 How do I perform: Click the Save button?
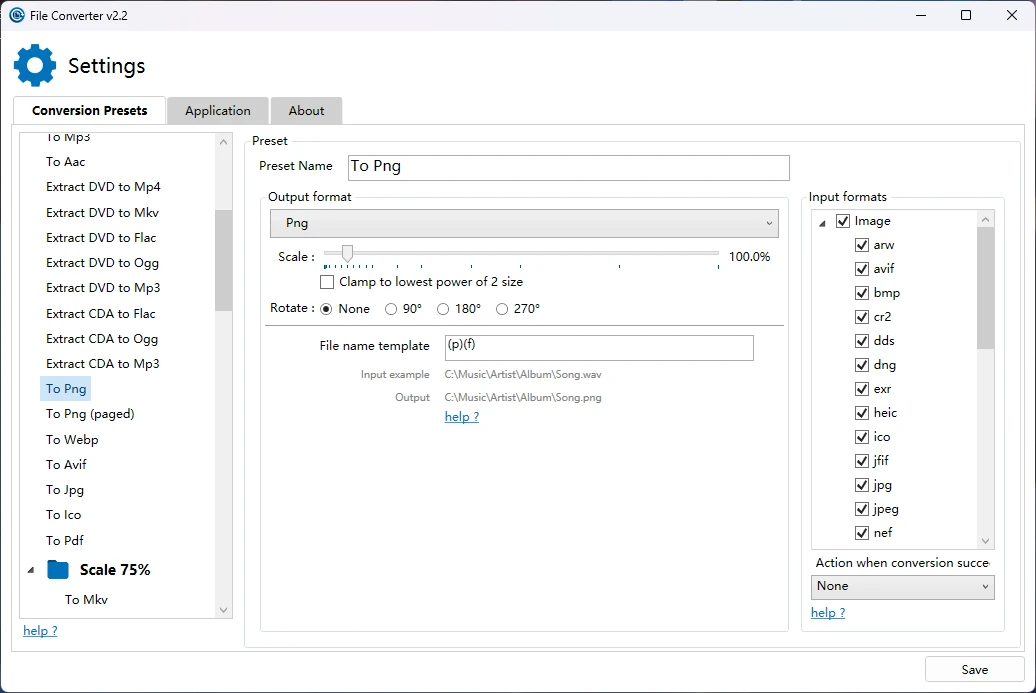pyautogui.click(x=975, y=669)
